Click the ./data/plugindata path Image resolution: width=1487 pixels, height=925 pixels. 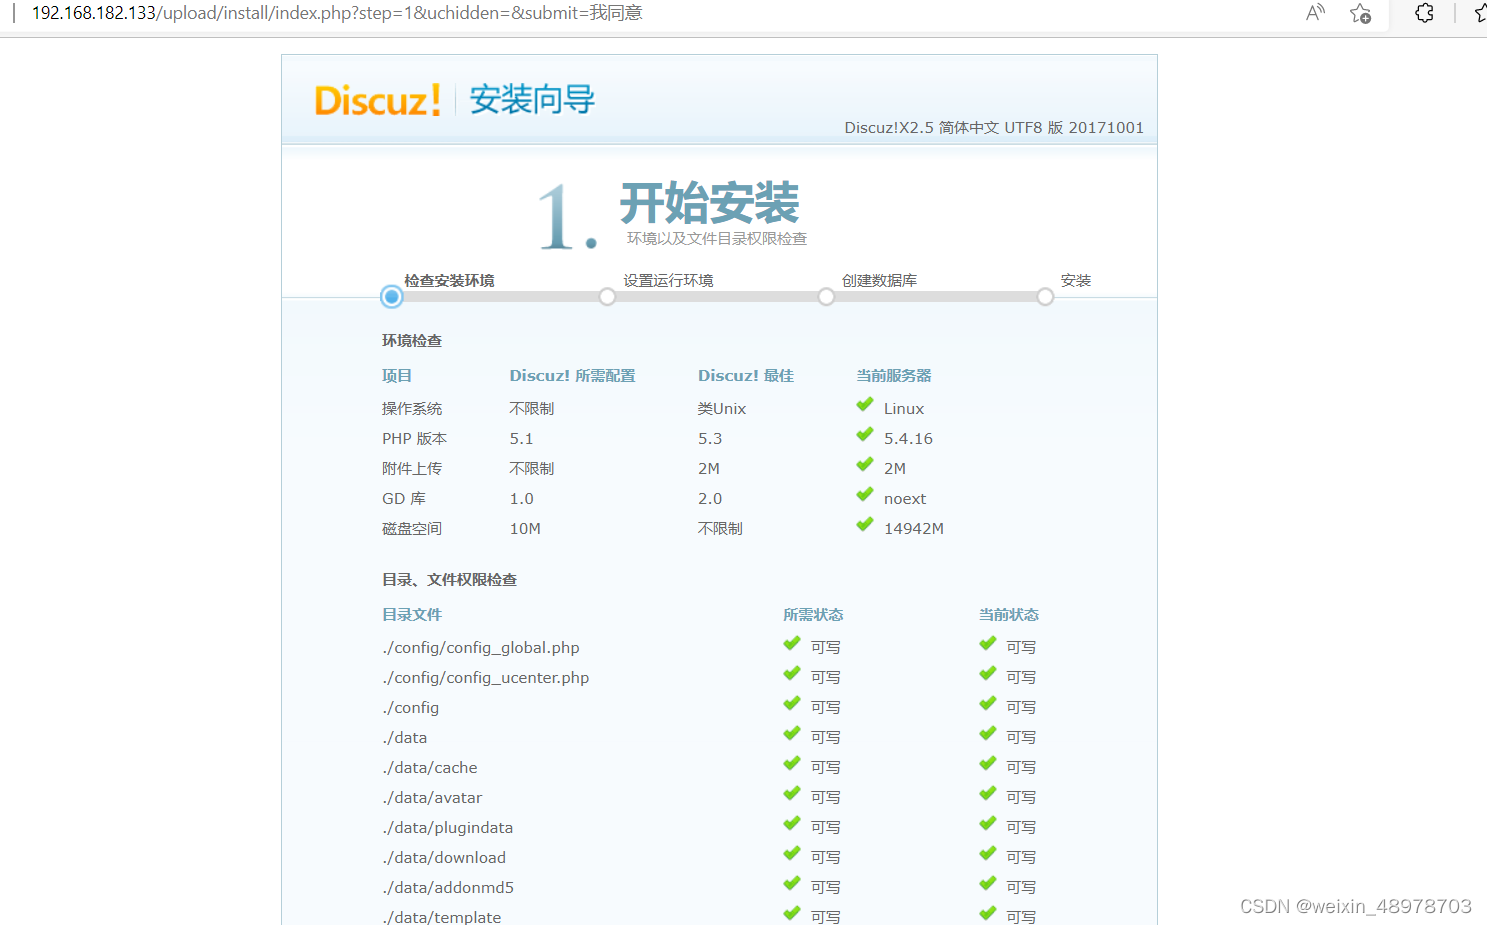pos(448,828)
